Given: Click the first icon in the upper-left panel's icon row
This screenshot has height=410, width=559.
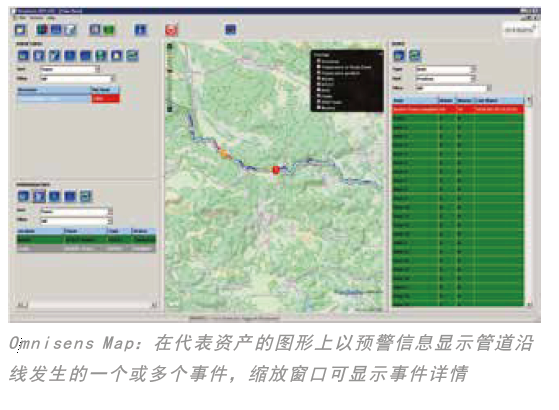Looking at the screenshot, I should pos(24,56).
